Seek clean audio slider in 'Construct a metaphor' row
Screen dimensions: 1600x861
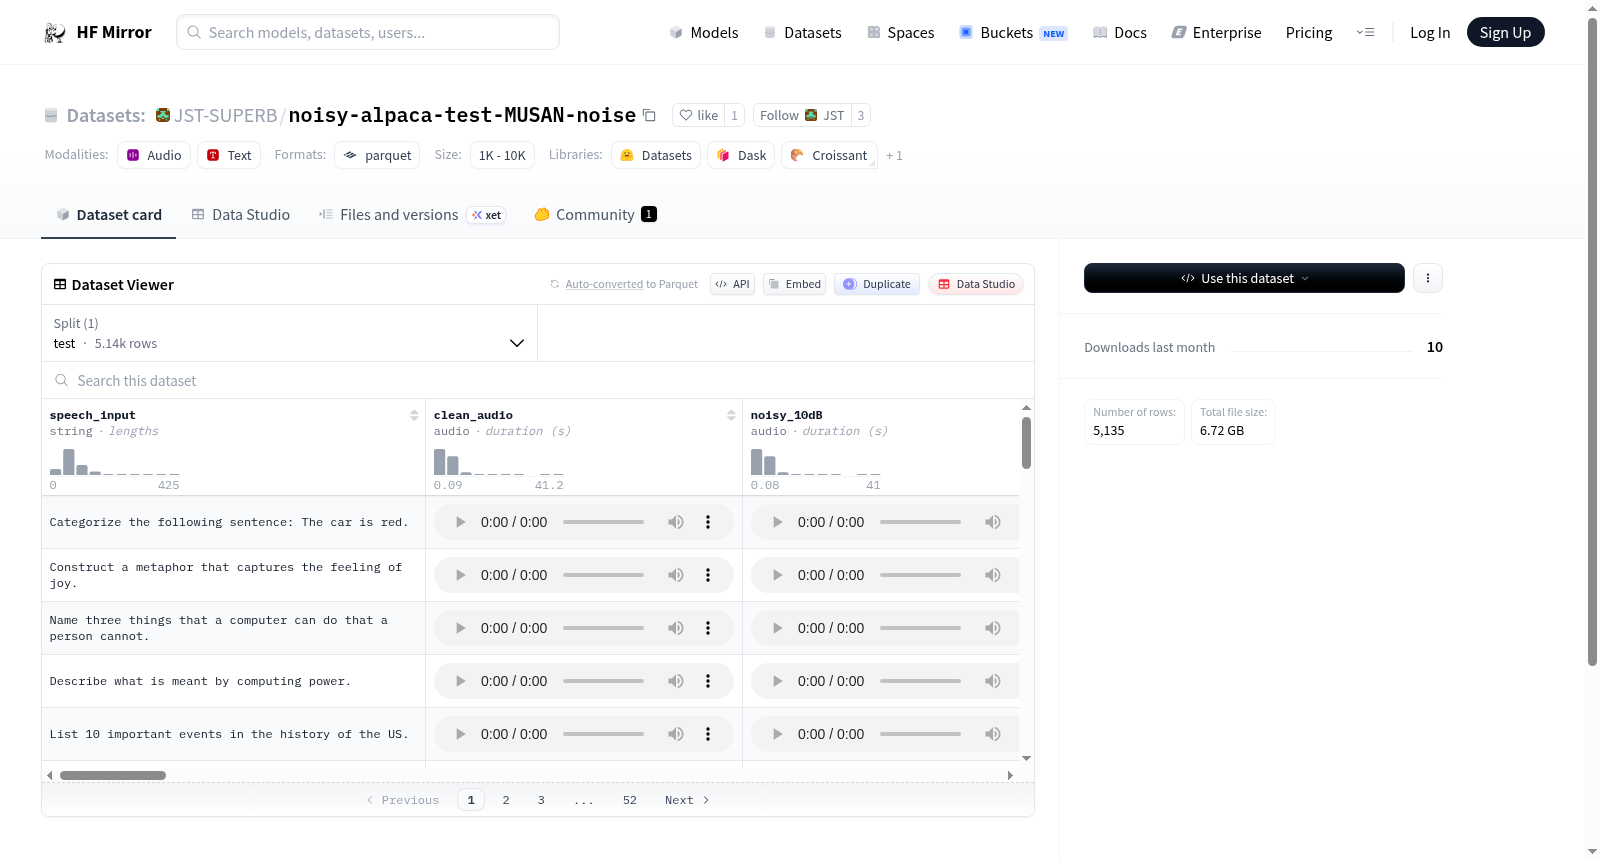tap(603, 575)
